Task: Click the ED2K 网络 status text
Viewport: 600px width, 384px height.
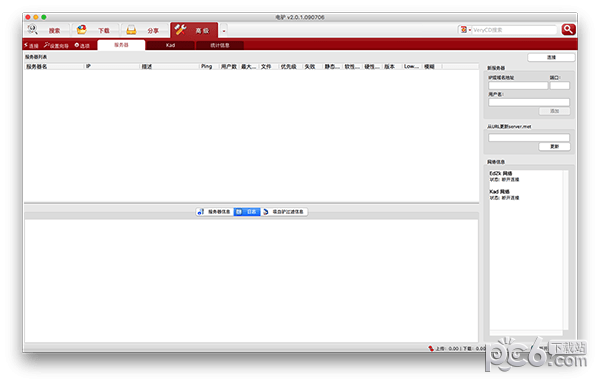Action: click(501, 173)
